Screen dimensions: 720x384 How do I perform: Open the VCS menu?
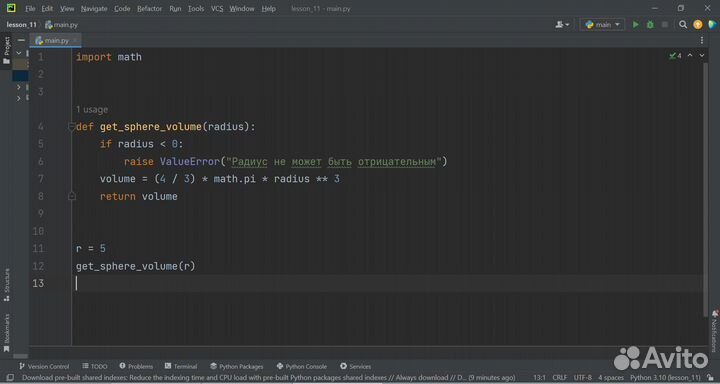point(217,8)
